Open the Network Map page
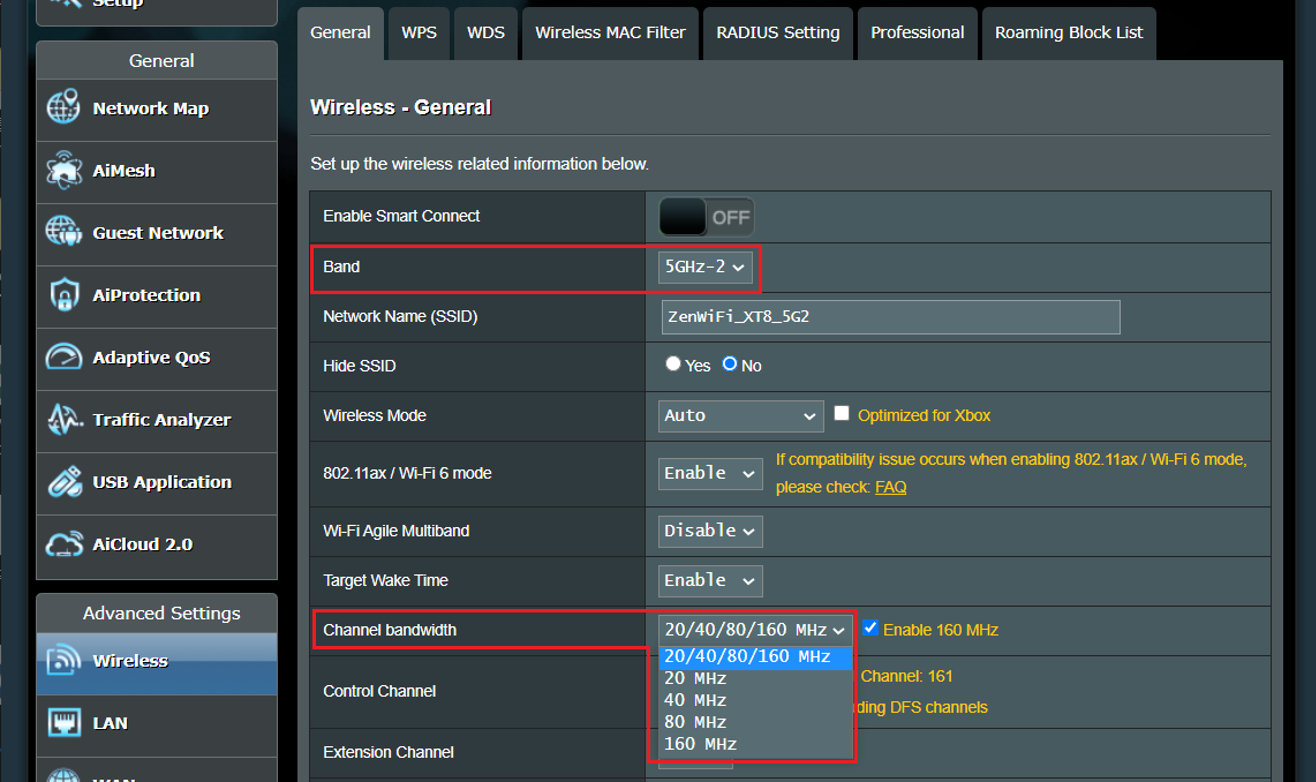Image resolution: width=1316 pixels, height=782 pixels. [157, 109]
